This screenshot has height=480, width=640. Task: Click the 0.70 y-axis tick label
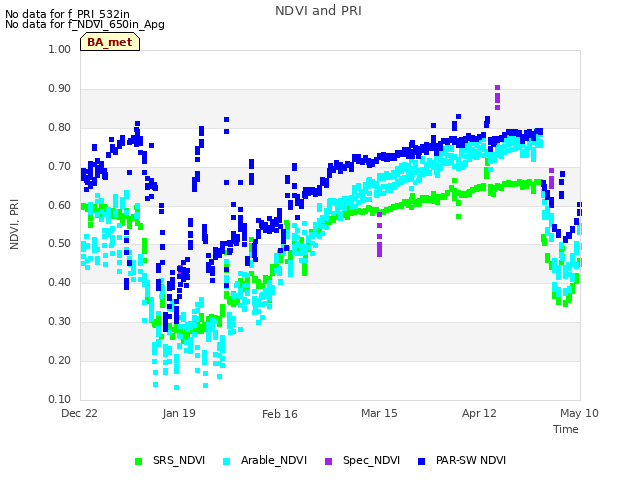click(60, 167)
